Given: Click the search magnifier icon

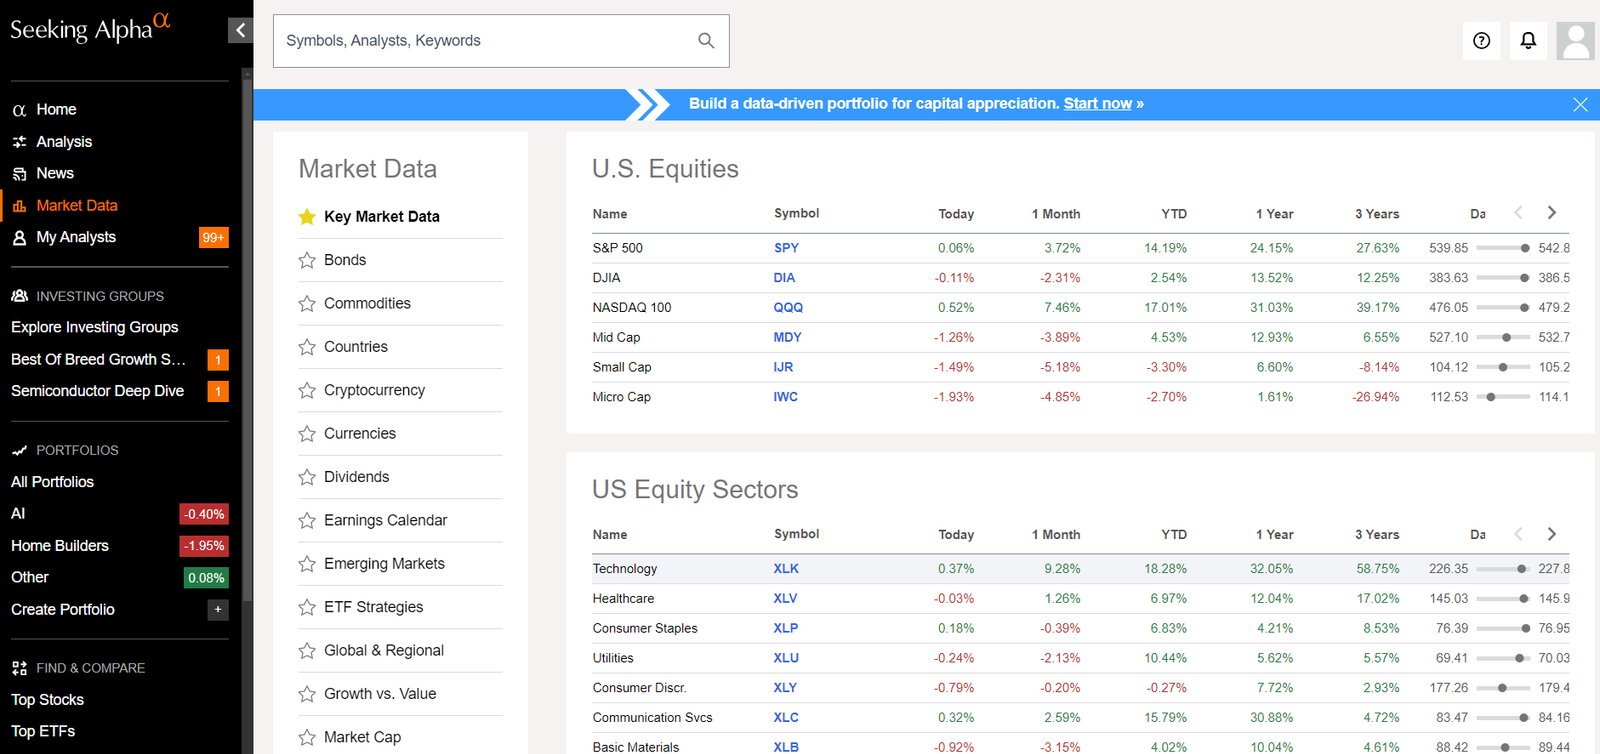Looking at the screenshot, I should (x=706, y=41).
